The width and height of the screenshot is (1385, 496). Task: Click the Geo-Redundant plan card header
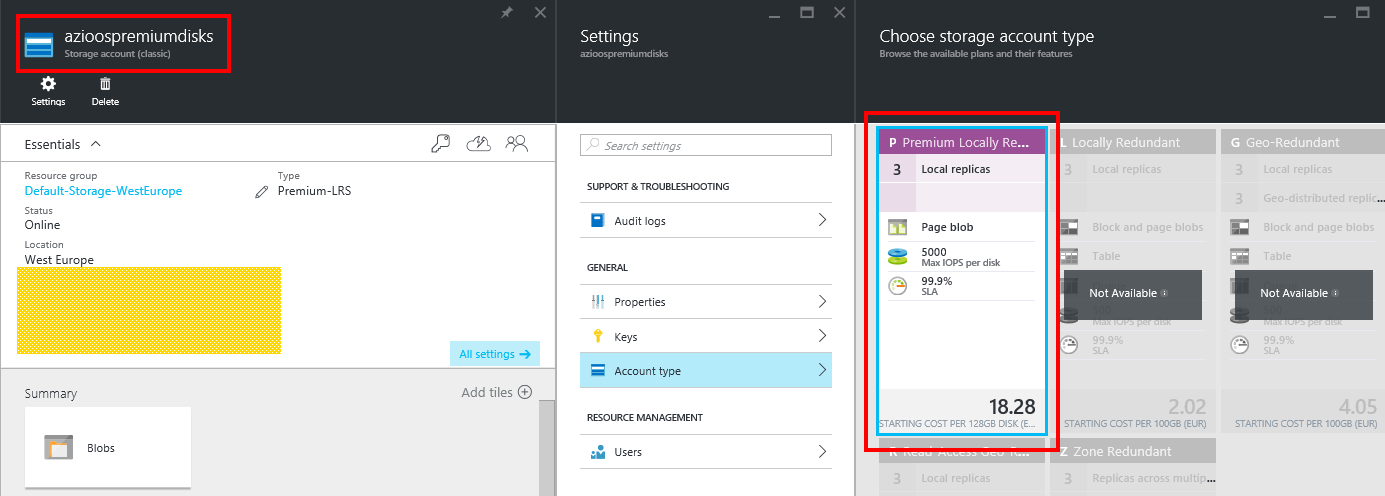point(1303,143)
